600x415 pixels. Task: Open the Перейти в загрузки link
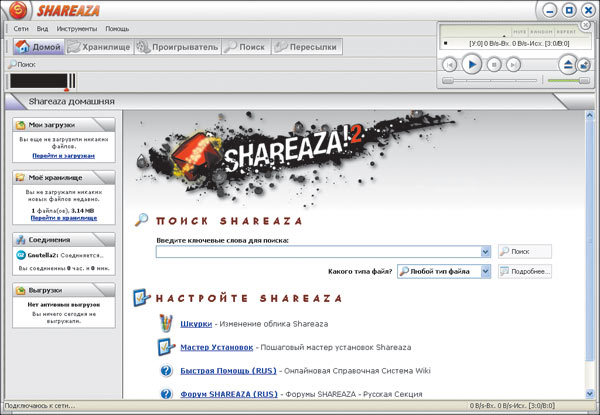coord(63,156)
